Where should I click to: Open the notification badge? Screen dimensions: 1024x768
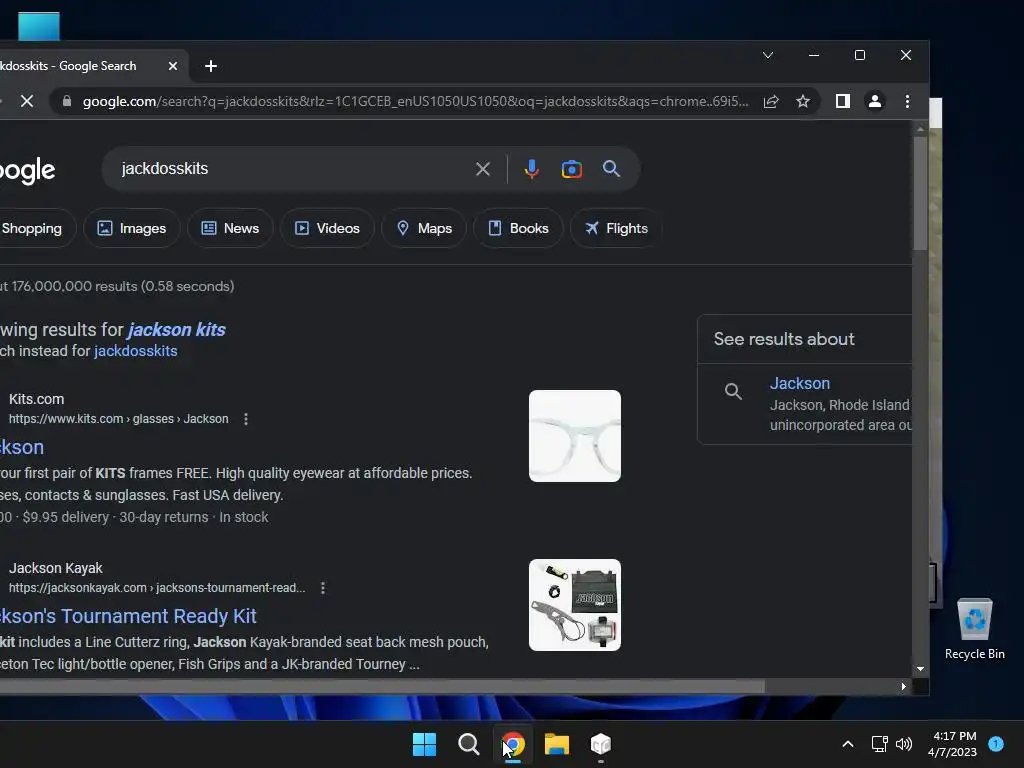click(996, 744)
